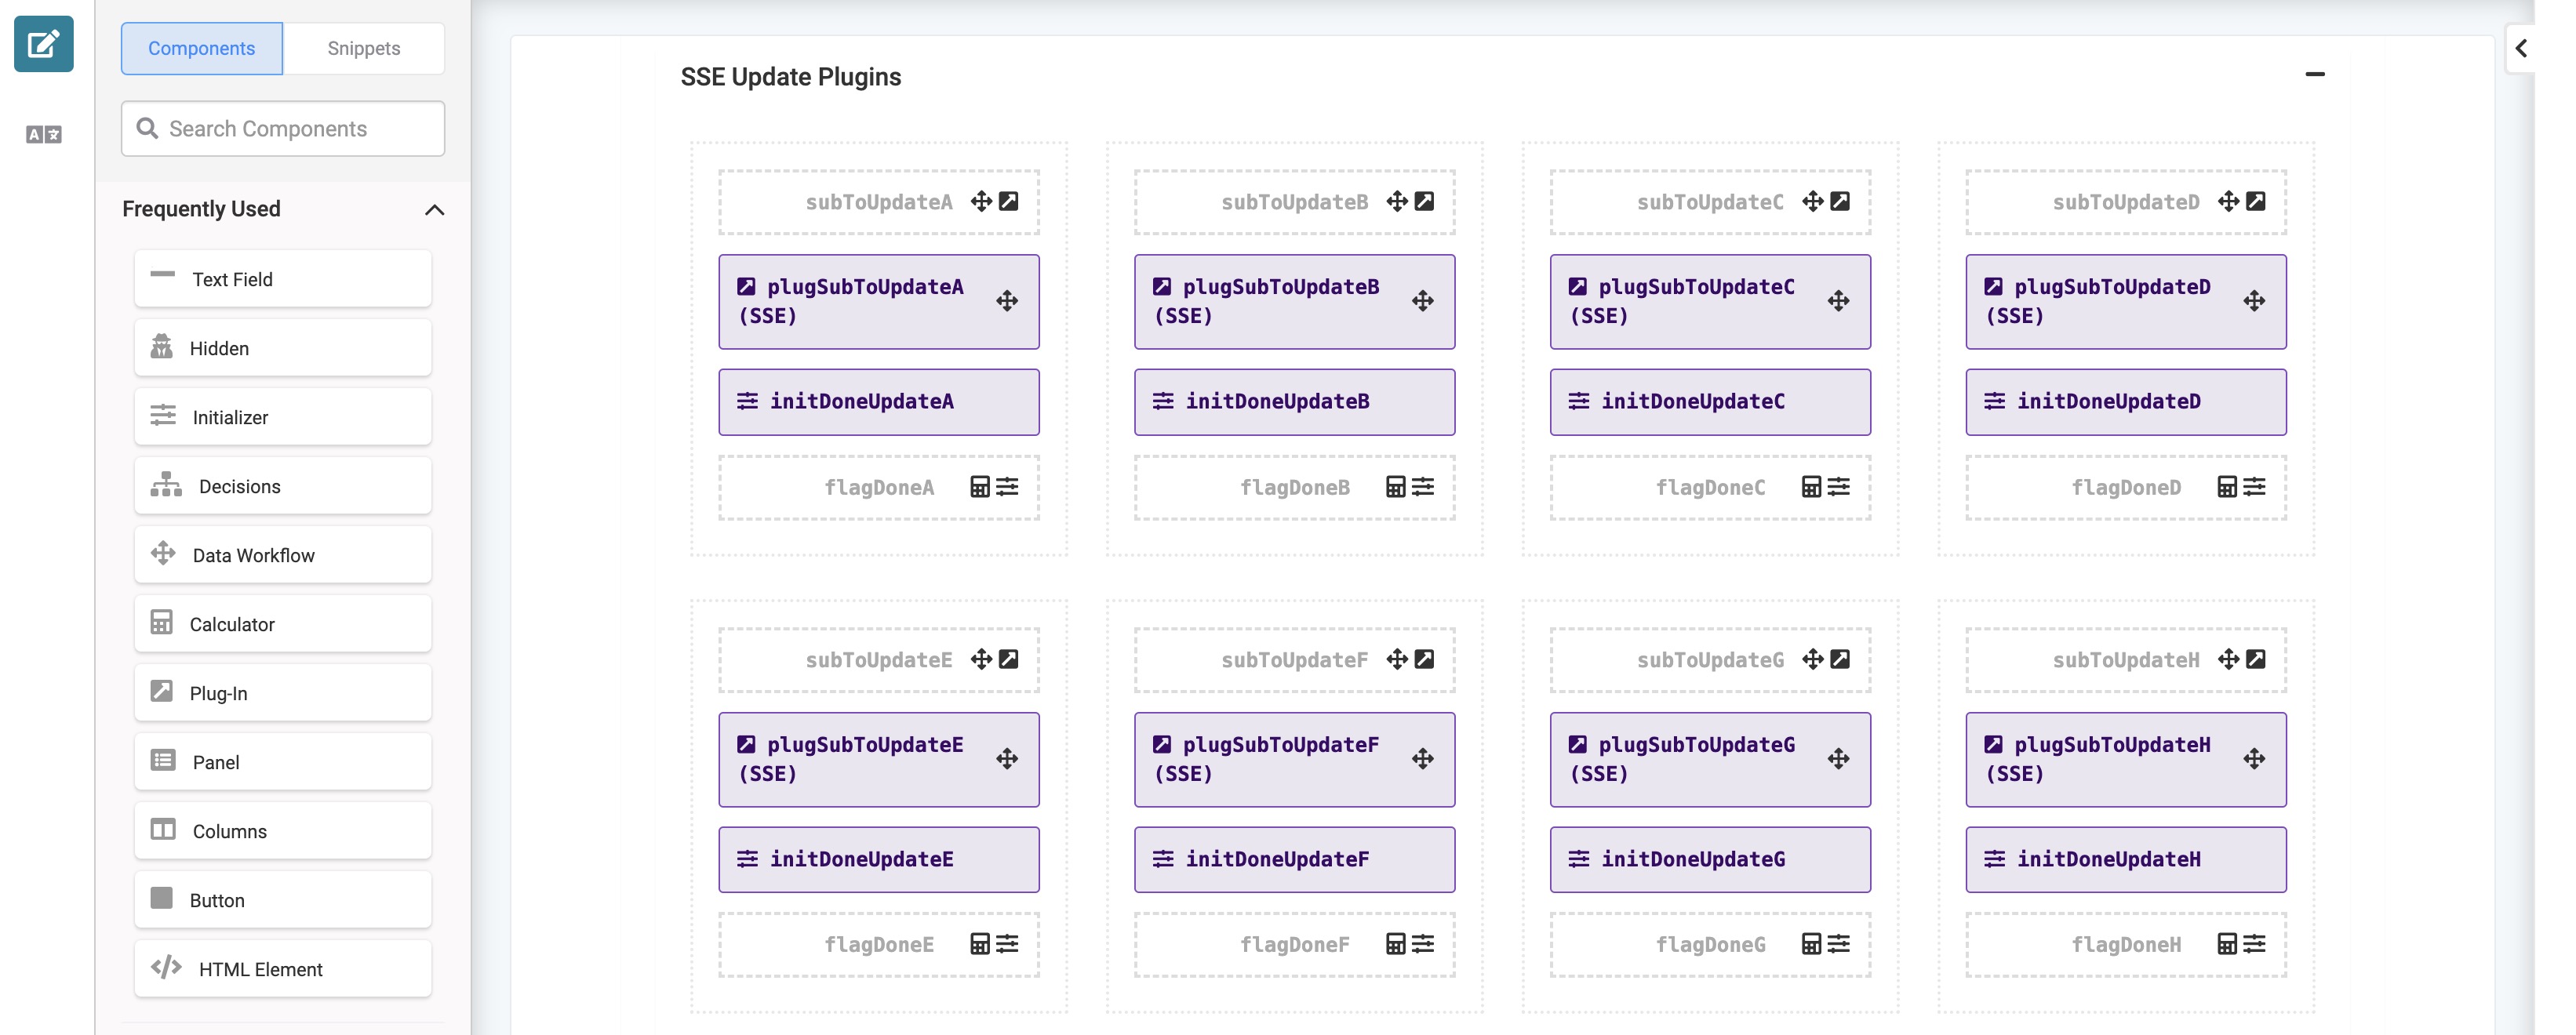This screenshot has width=2576, height=1035.
Task: Focus the Search Components field
Action: [x=283, y=128]
